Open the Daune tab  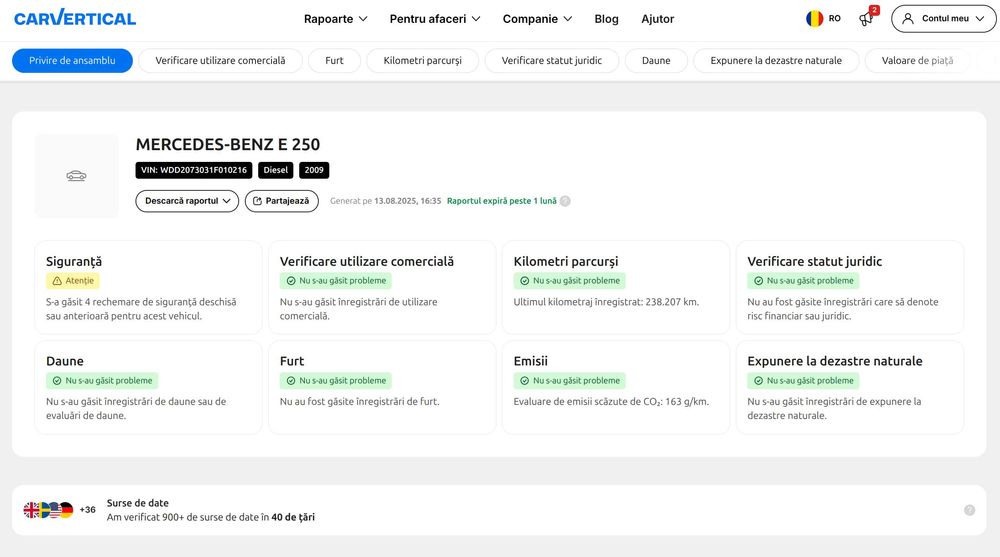point(656,61)
